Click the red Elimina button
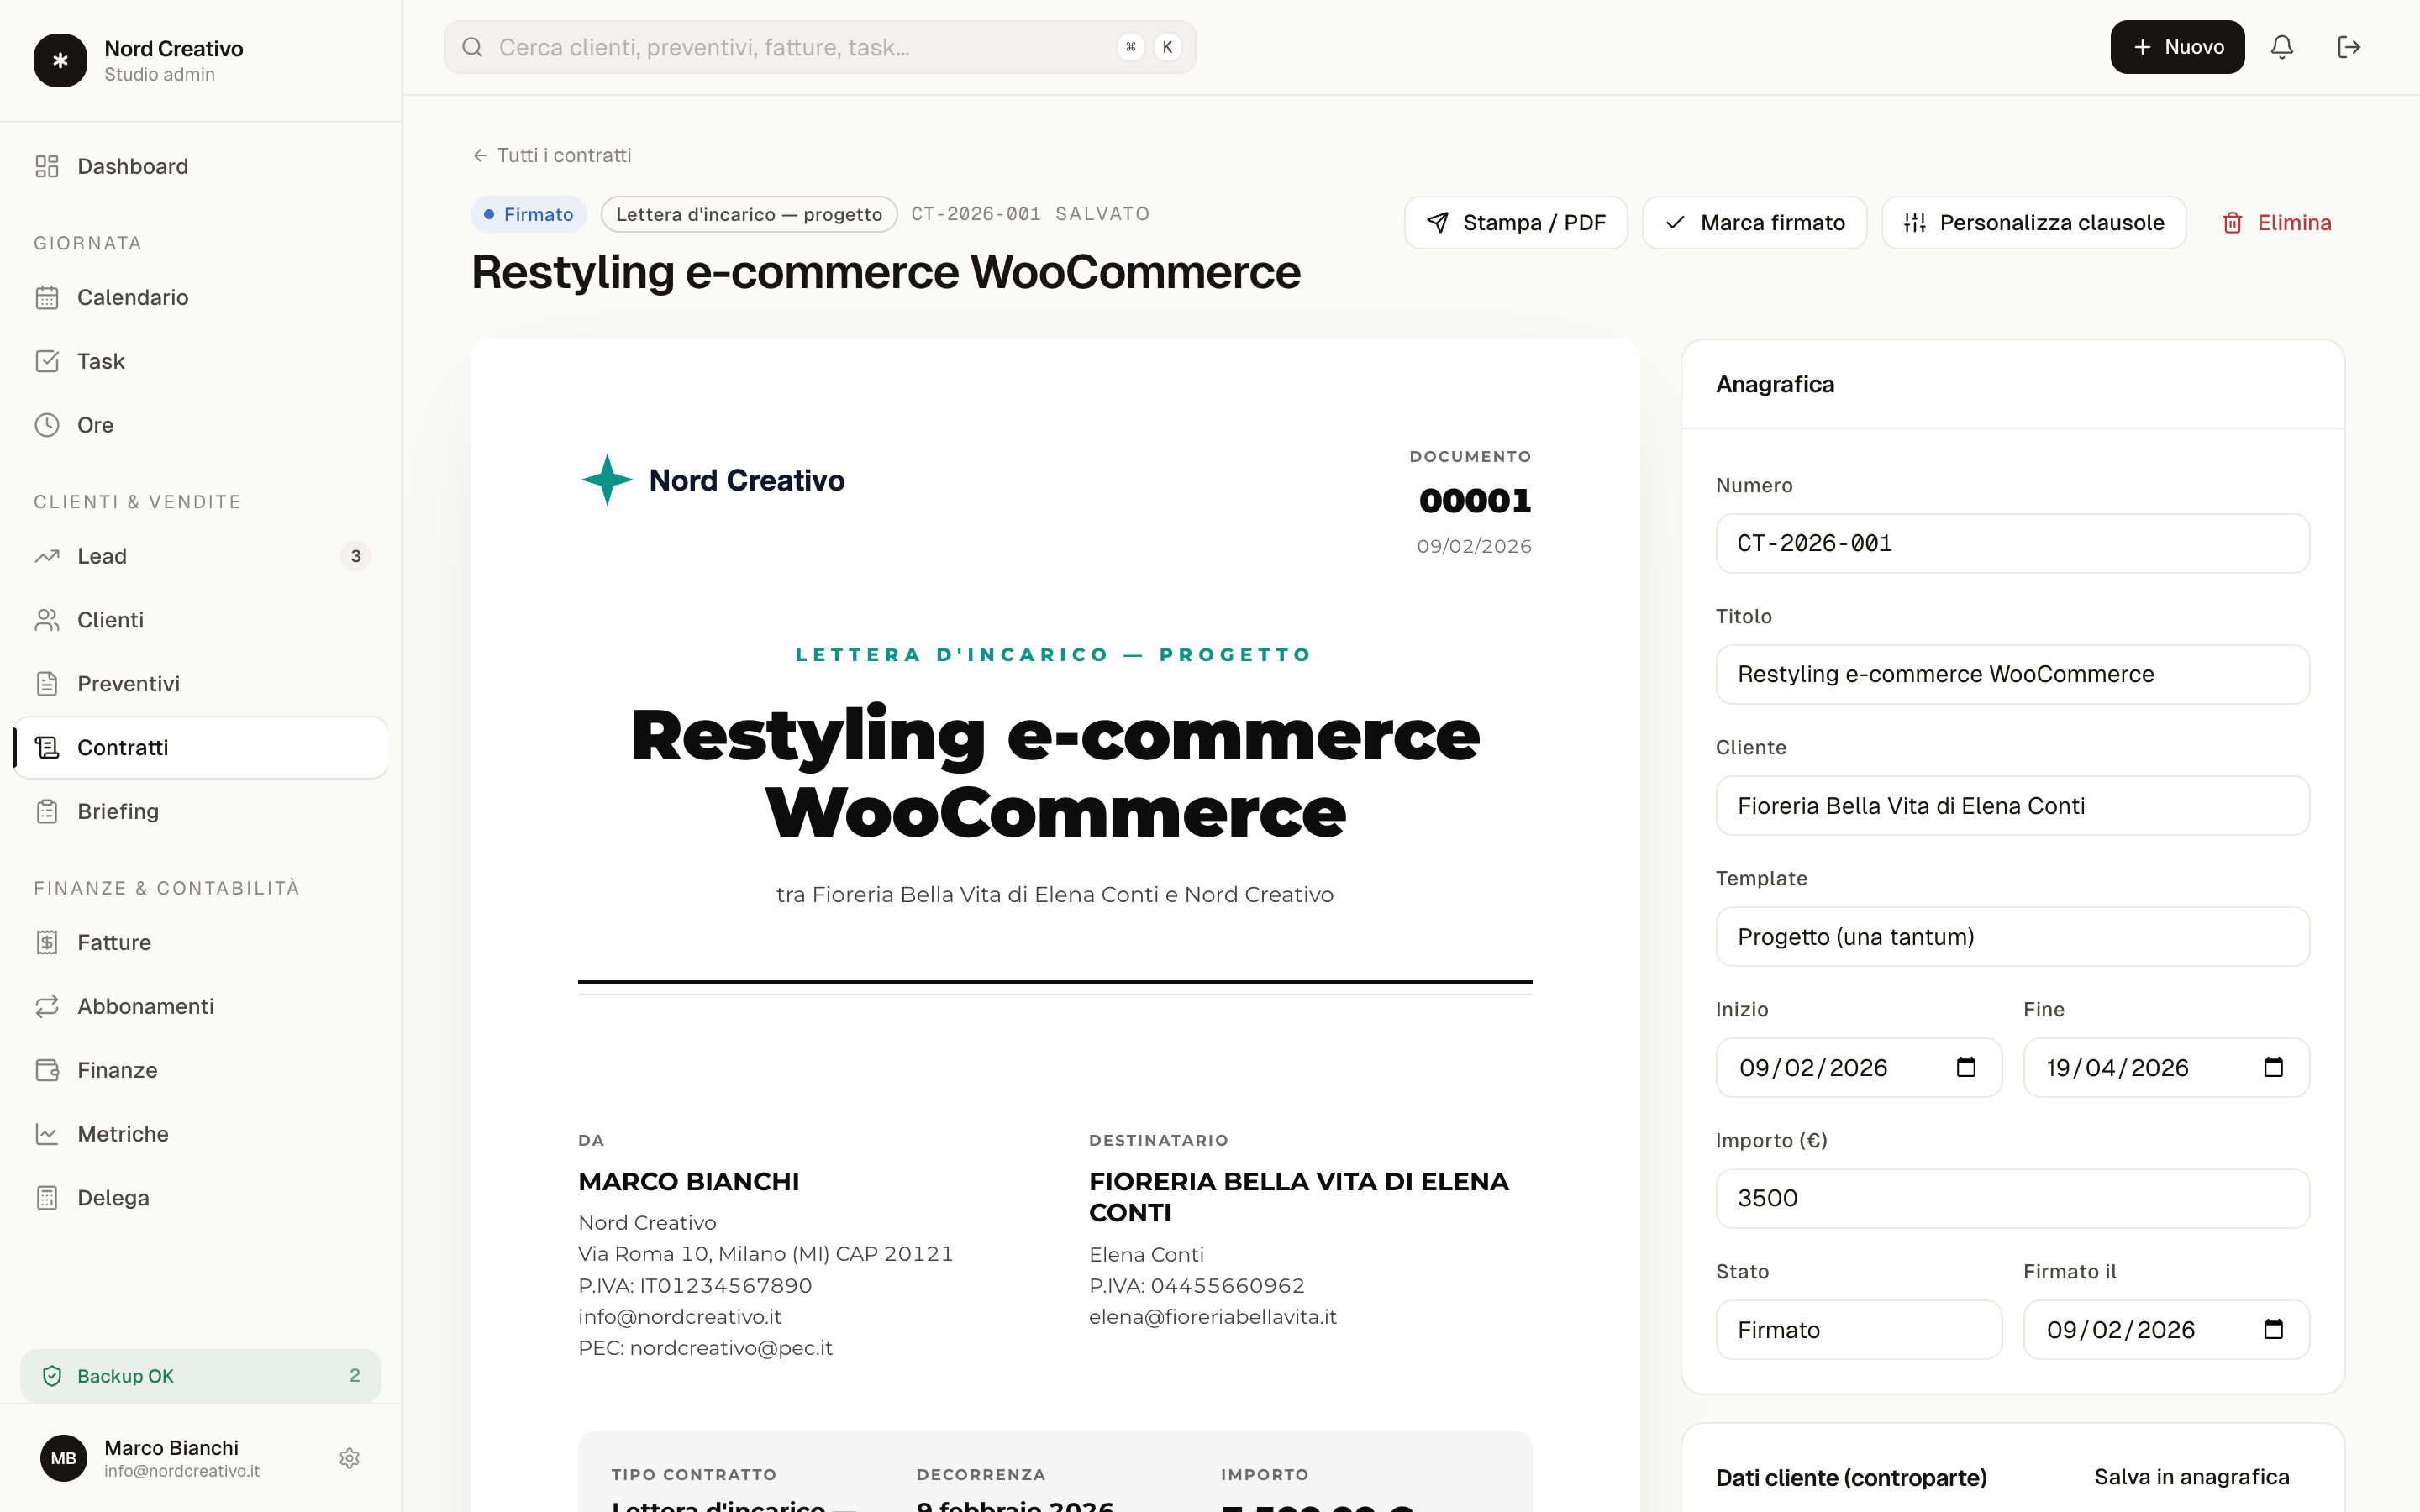 2276,222
